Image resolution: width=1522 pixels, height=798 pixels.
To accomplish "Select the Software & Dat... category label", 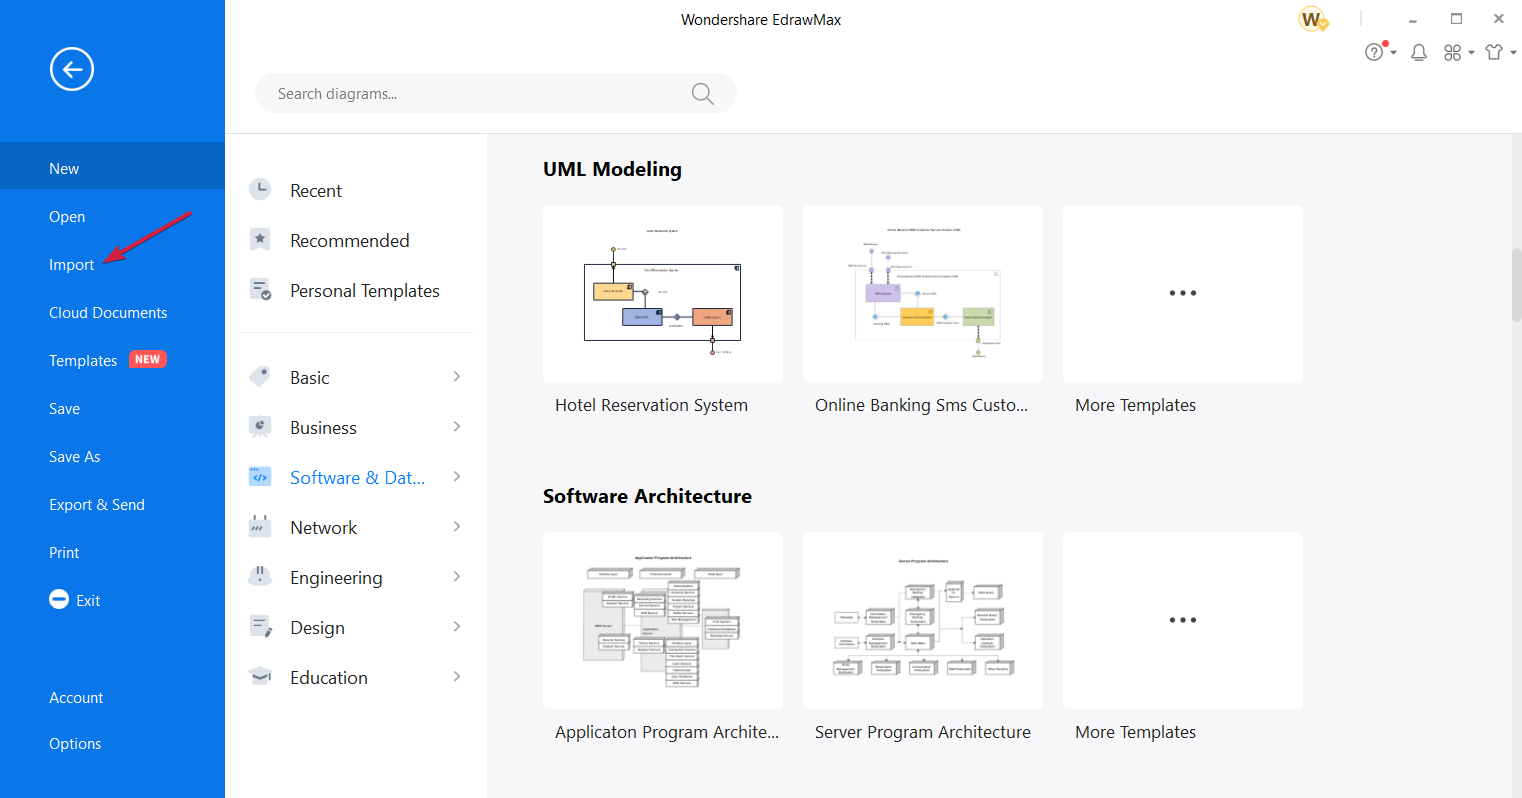I will [357, 477].
